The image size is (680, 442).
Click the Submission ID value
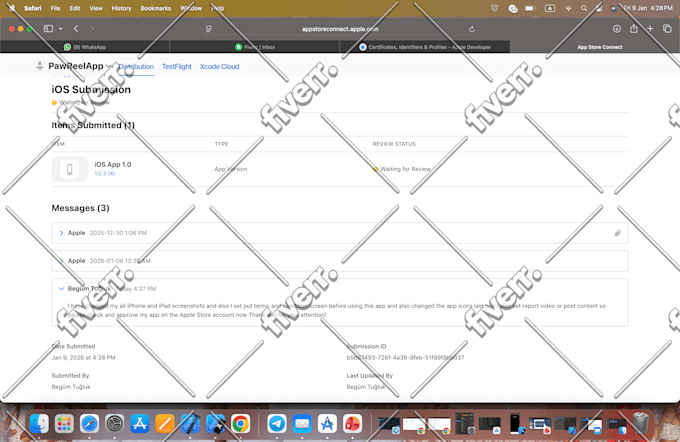[405, 358]
